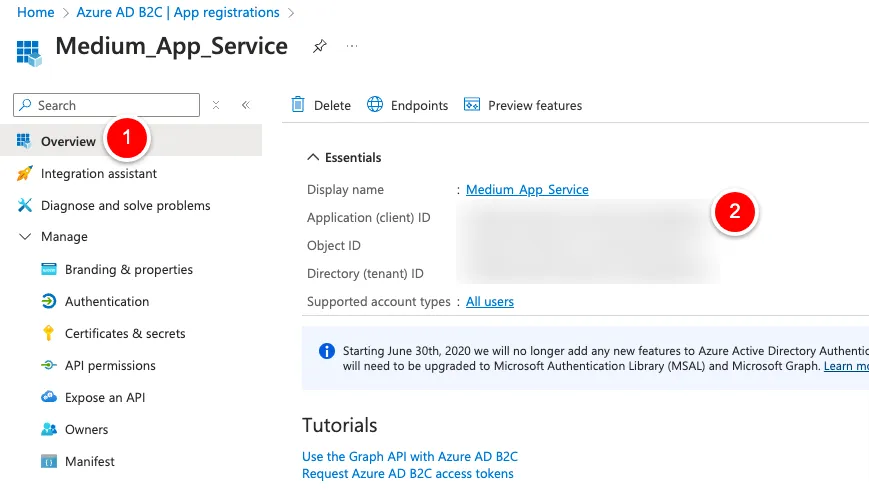Open Certificates & secrets
Viewport: 869px width, 504px height.
pos(125,333)
